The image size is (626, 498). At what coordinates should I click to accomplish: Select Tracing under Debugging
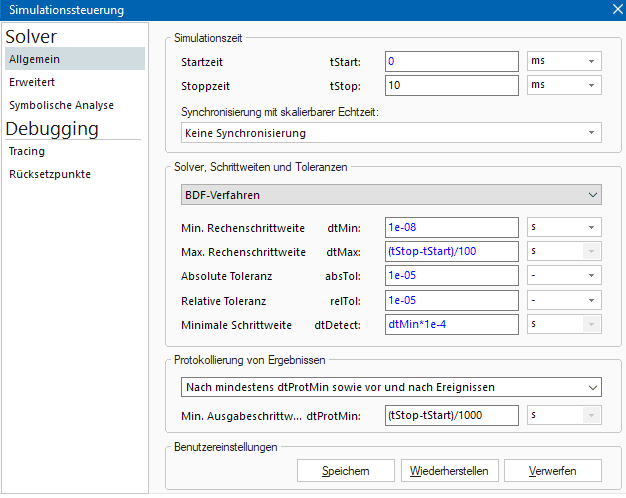point(26,151)
